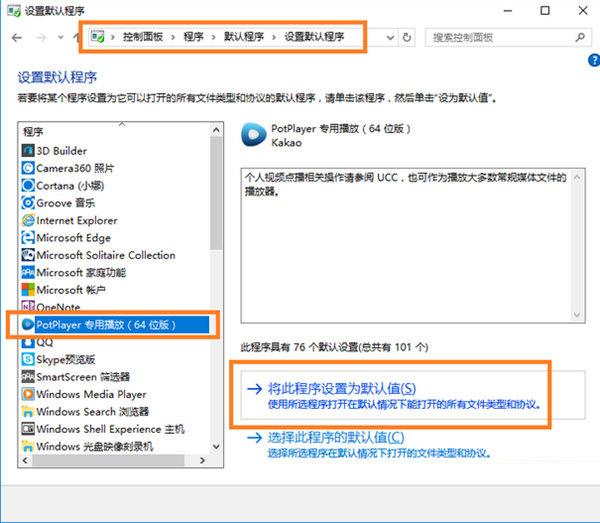Expand the chevron after 控制面板
The width and height of the screenshot is (600, 523).
(173, 37)
